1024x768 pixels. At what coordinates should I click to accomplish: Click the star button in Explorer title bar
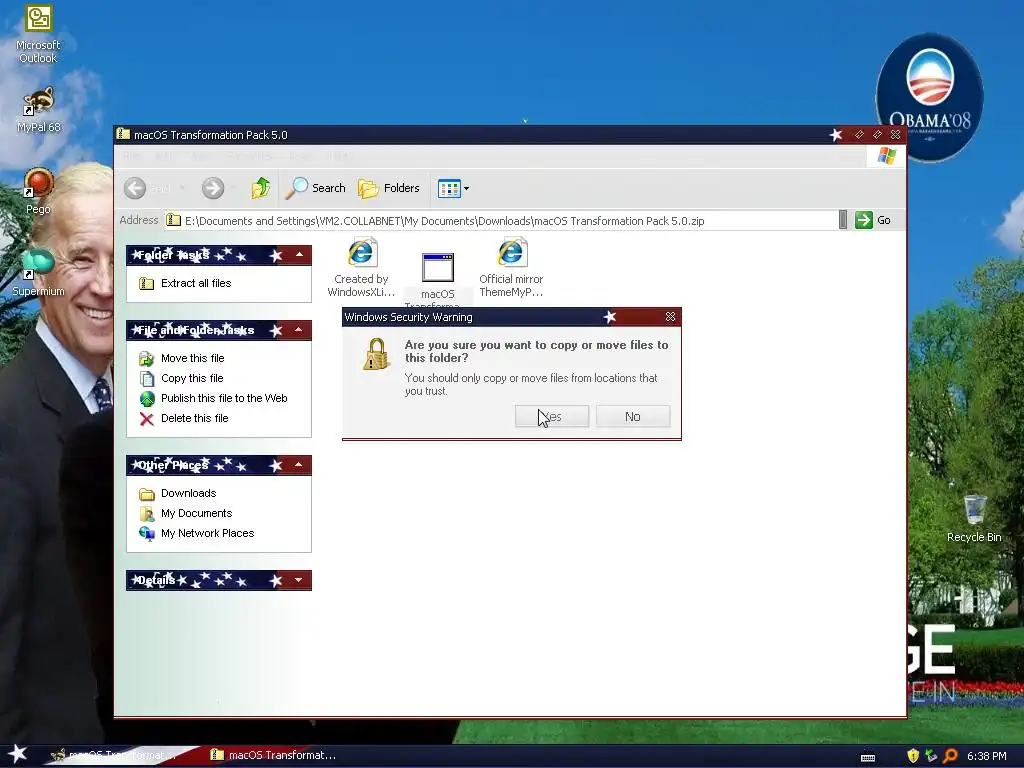click(836, 135)
